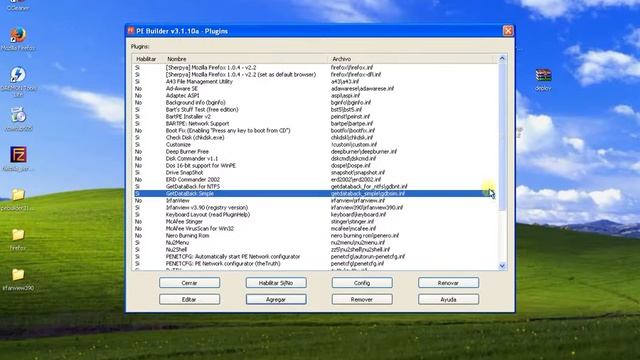
Task: Select the irfanview390 folder on desktop
Action: 18,279
